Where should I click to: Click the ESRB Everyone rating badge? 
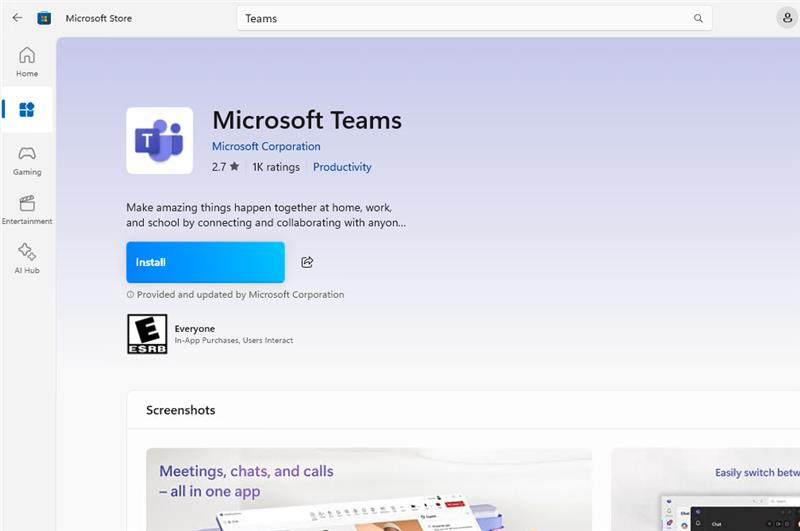(147, 334)
